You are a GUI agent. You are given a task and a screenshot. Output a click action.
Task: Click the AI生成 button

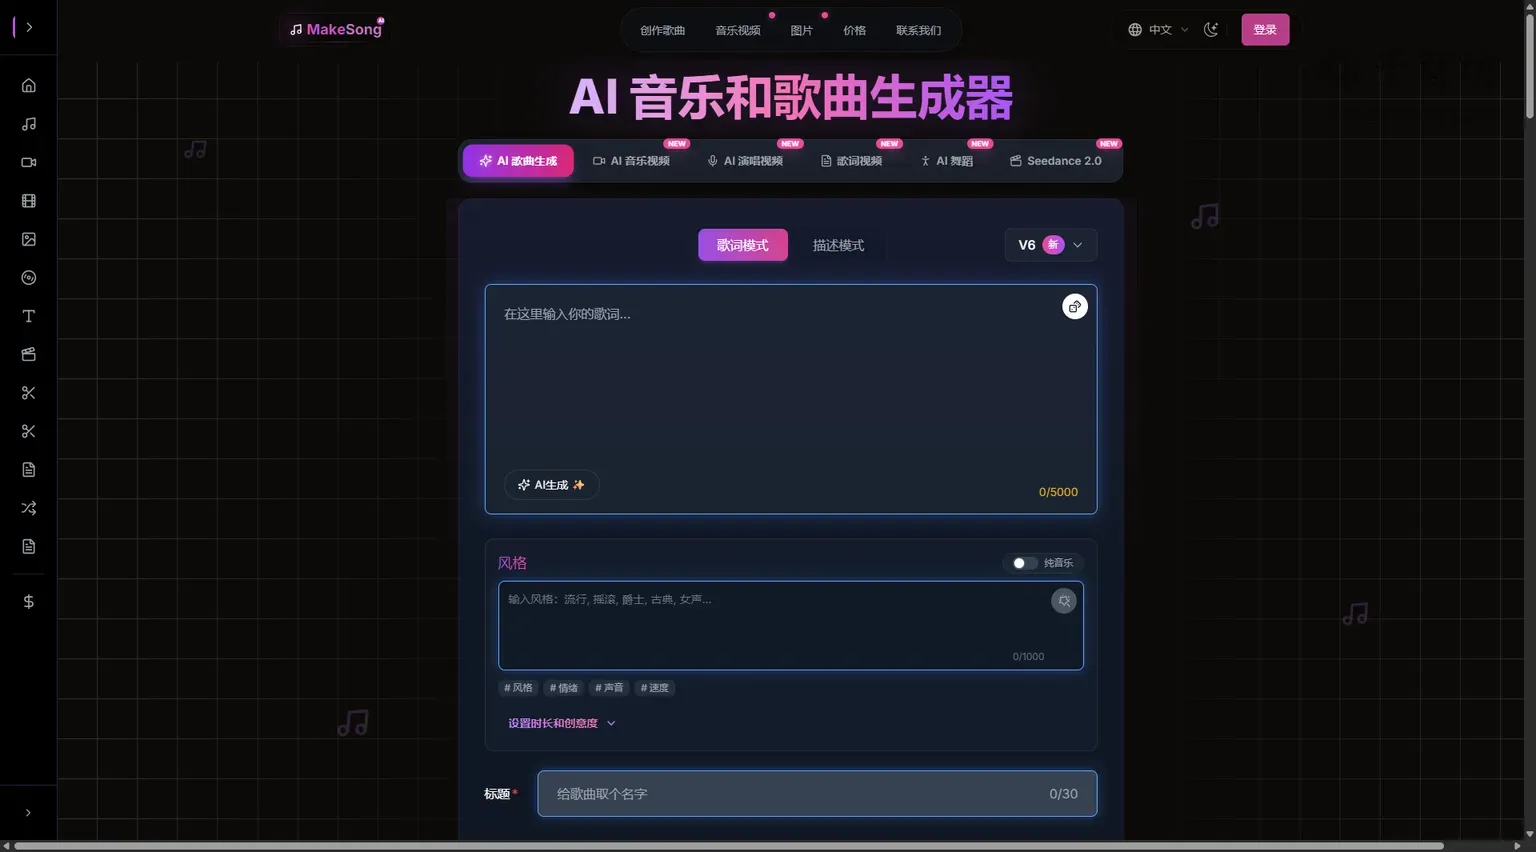pos(552,485)
